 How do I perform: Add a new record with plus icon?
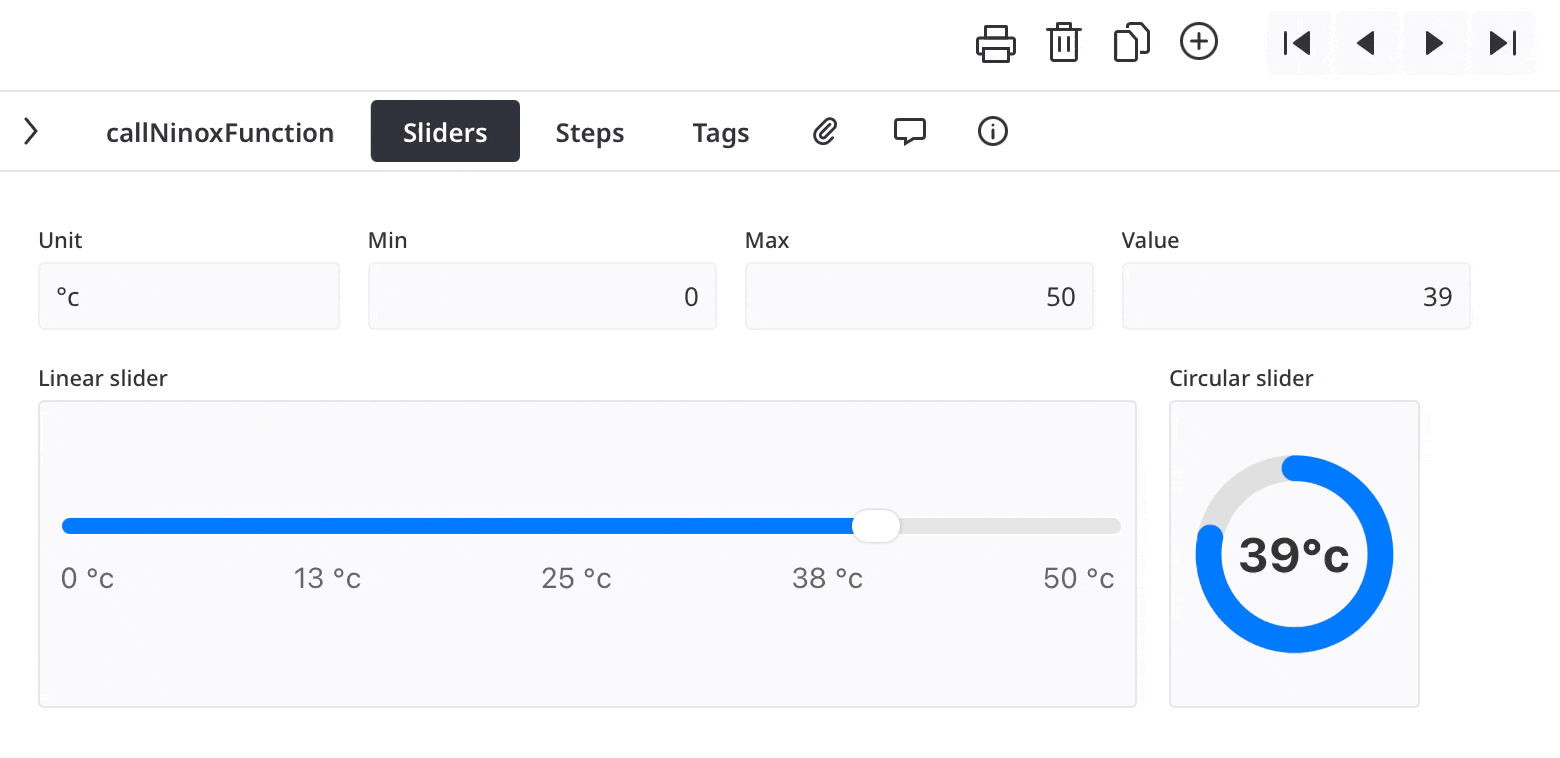(1199, 42)
